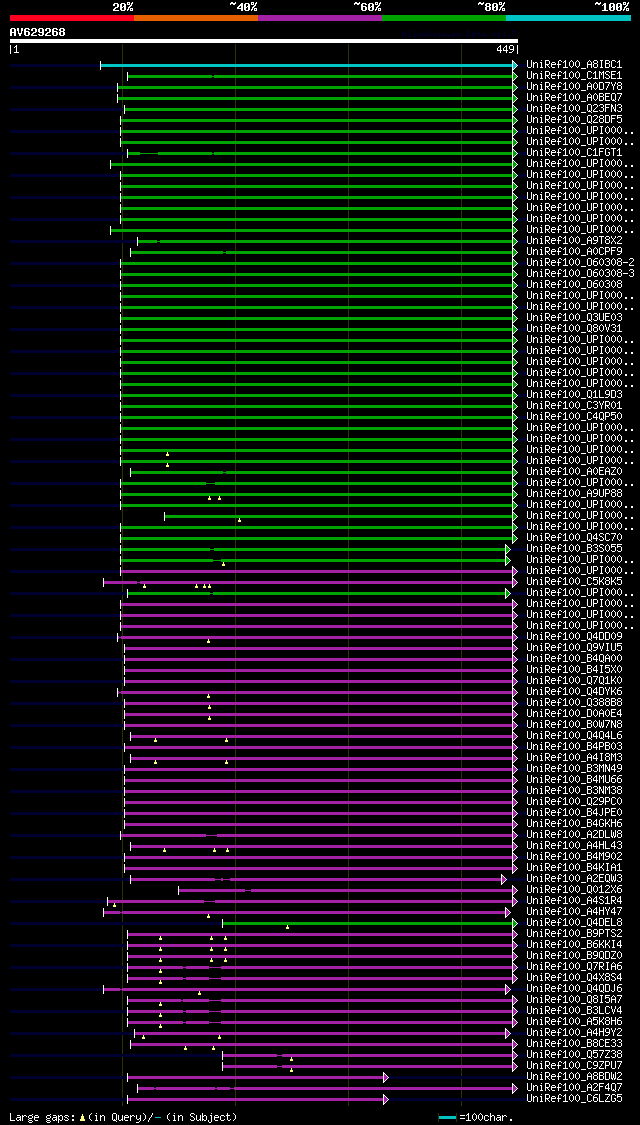Click the Large gaps legend text
The height and width of the screenshot is (1125, 640).
pyautogui.click(x=123, y=1118)
